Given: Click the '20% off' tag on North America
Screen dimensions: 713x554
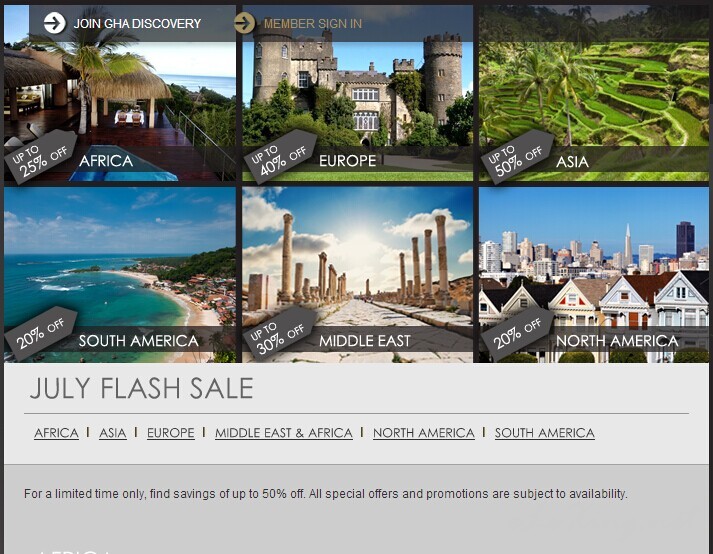Looking at the screenshot, I should (517, 334).
